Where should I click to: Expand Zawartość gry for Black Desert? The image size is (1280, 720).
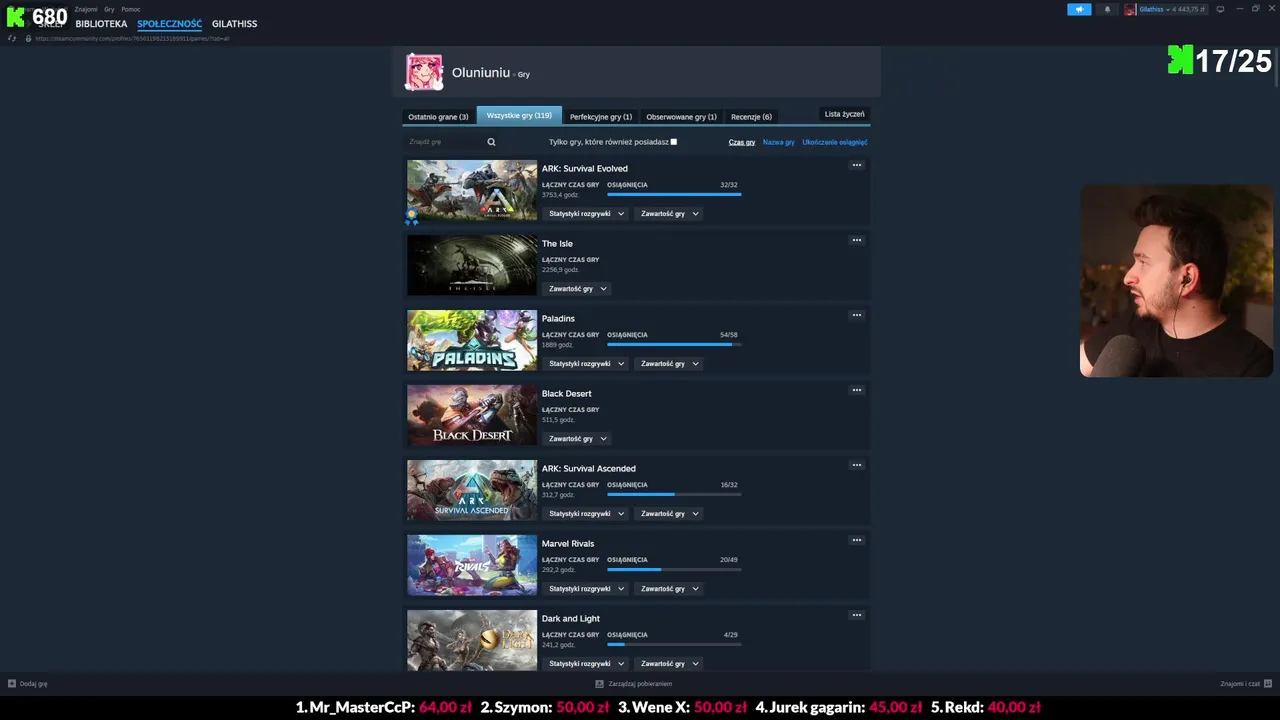(577, 439)
